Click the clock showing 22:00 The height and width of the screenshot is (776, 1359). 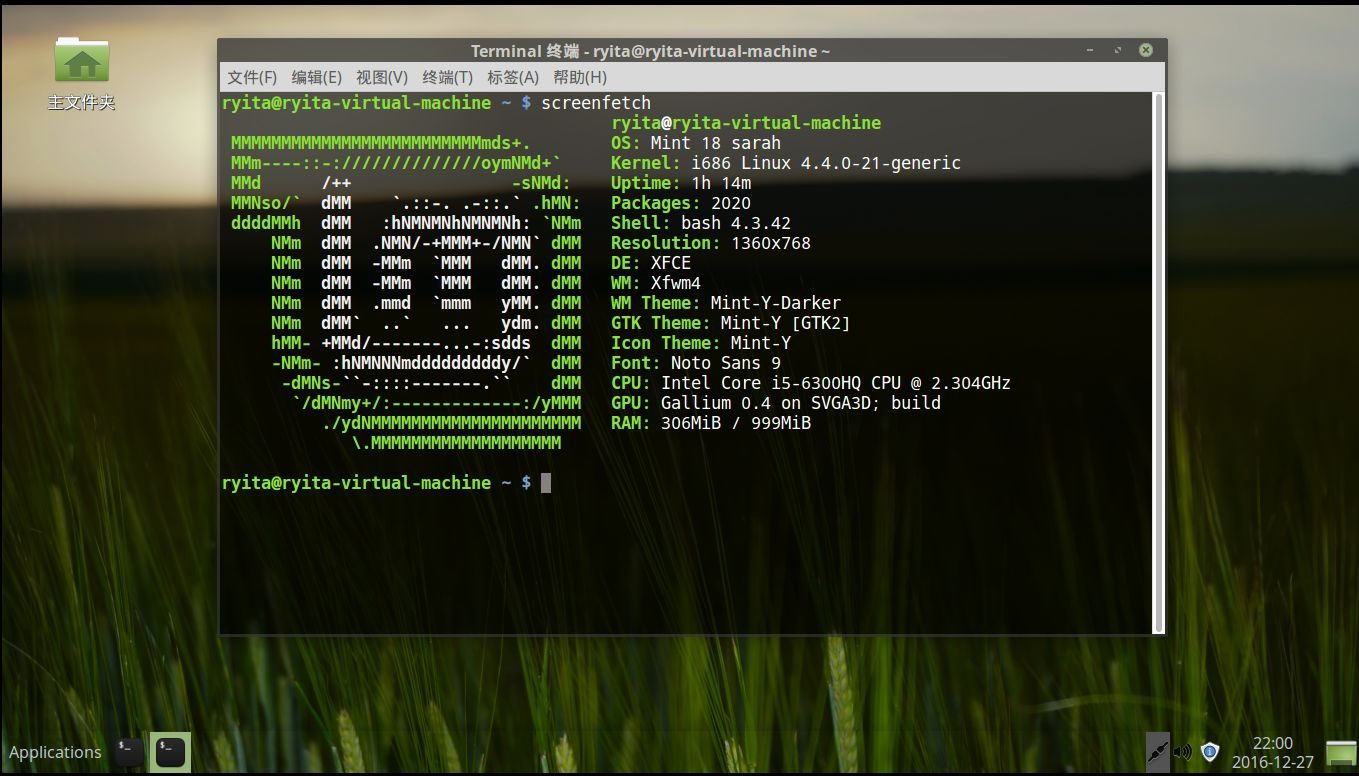tap(1273, 743)
